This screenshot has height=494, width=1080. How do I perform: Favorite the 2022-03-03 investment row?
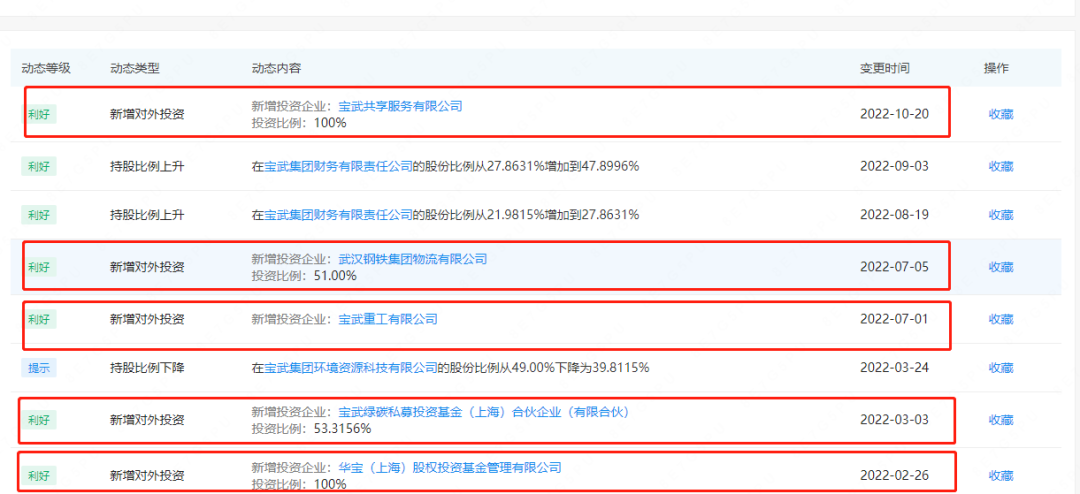pyautogui.click(x=1000, y=420)
